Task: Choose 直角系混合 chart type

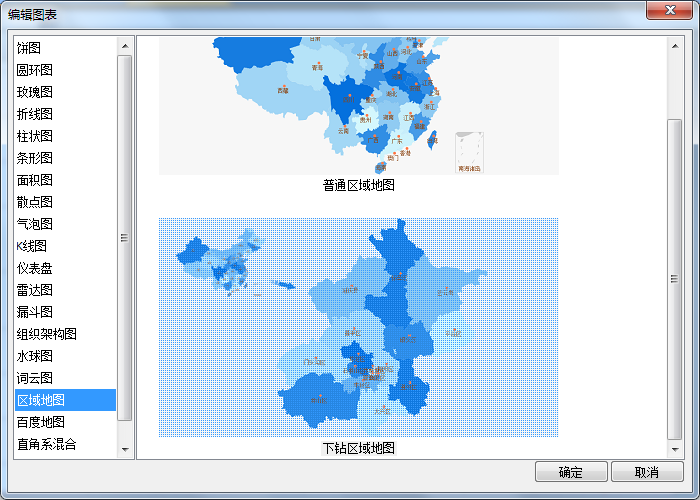Action: pyautogui.click(x=46, y=444)
